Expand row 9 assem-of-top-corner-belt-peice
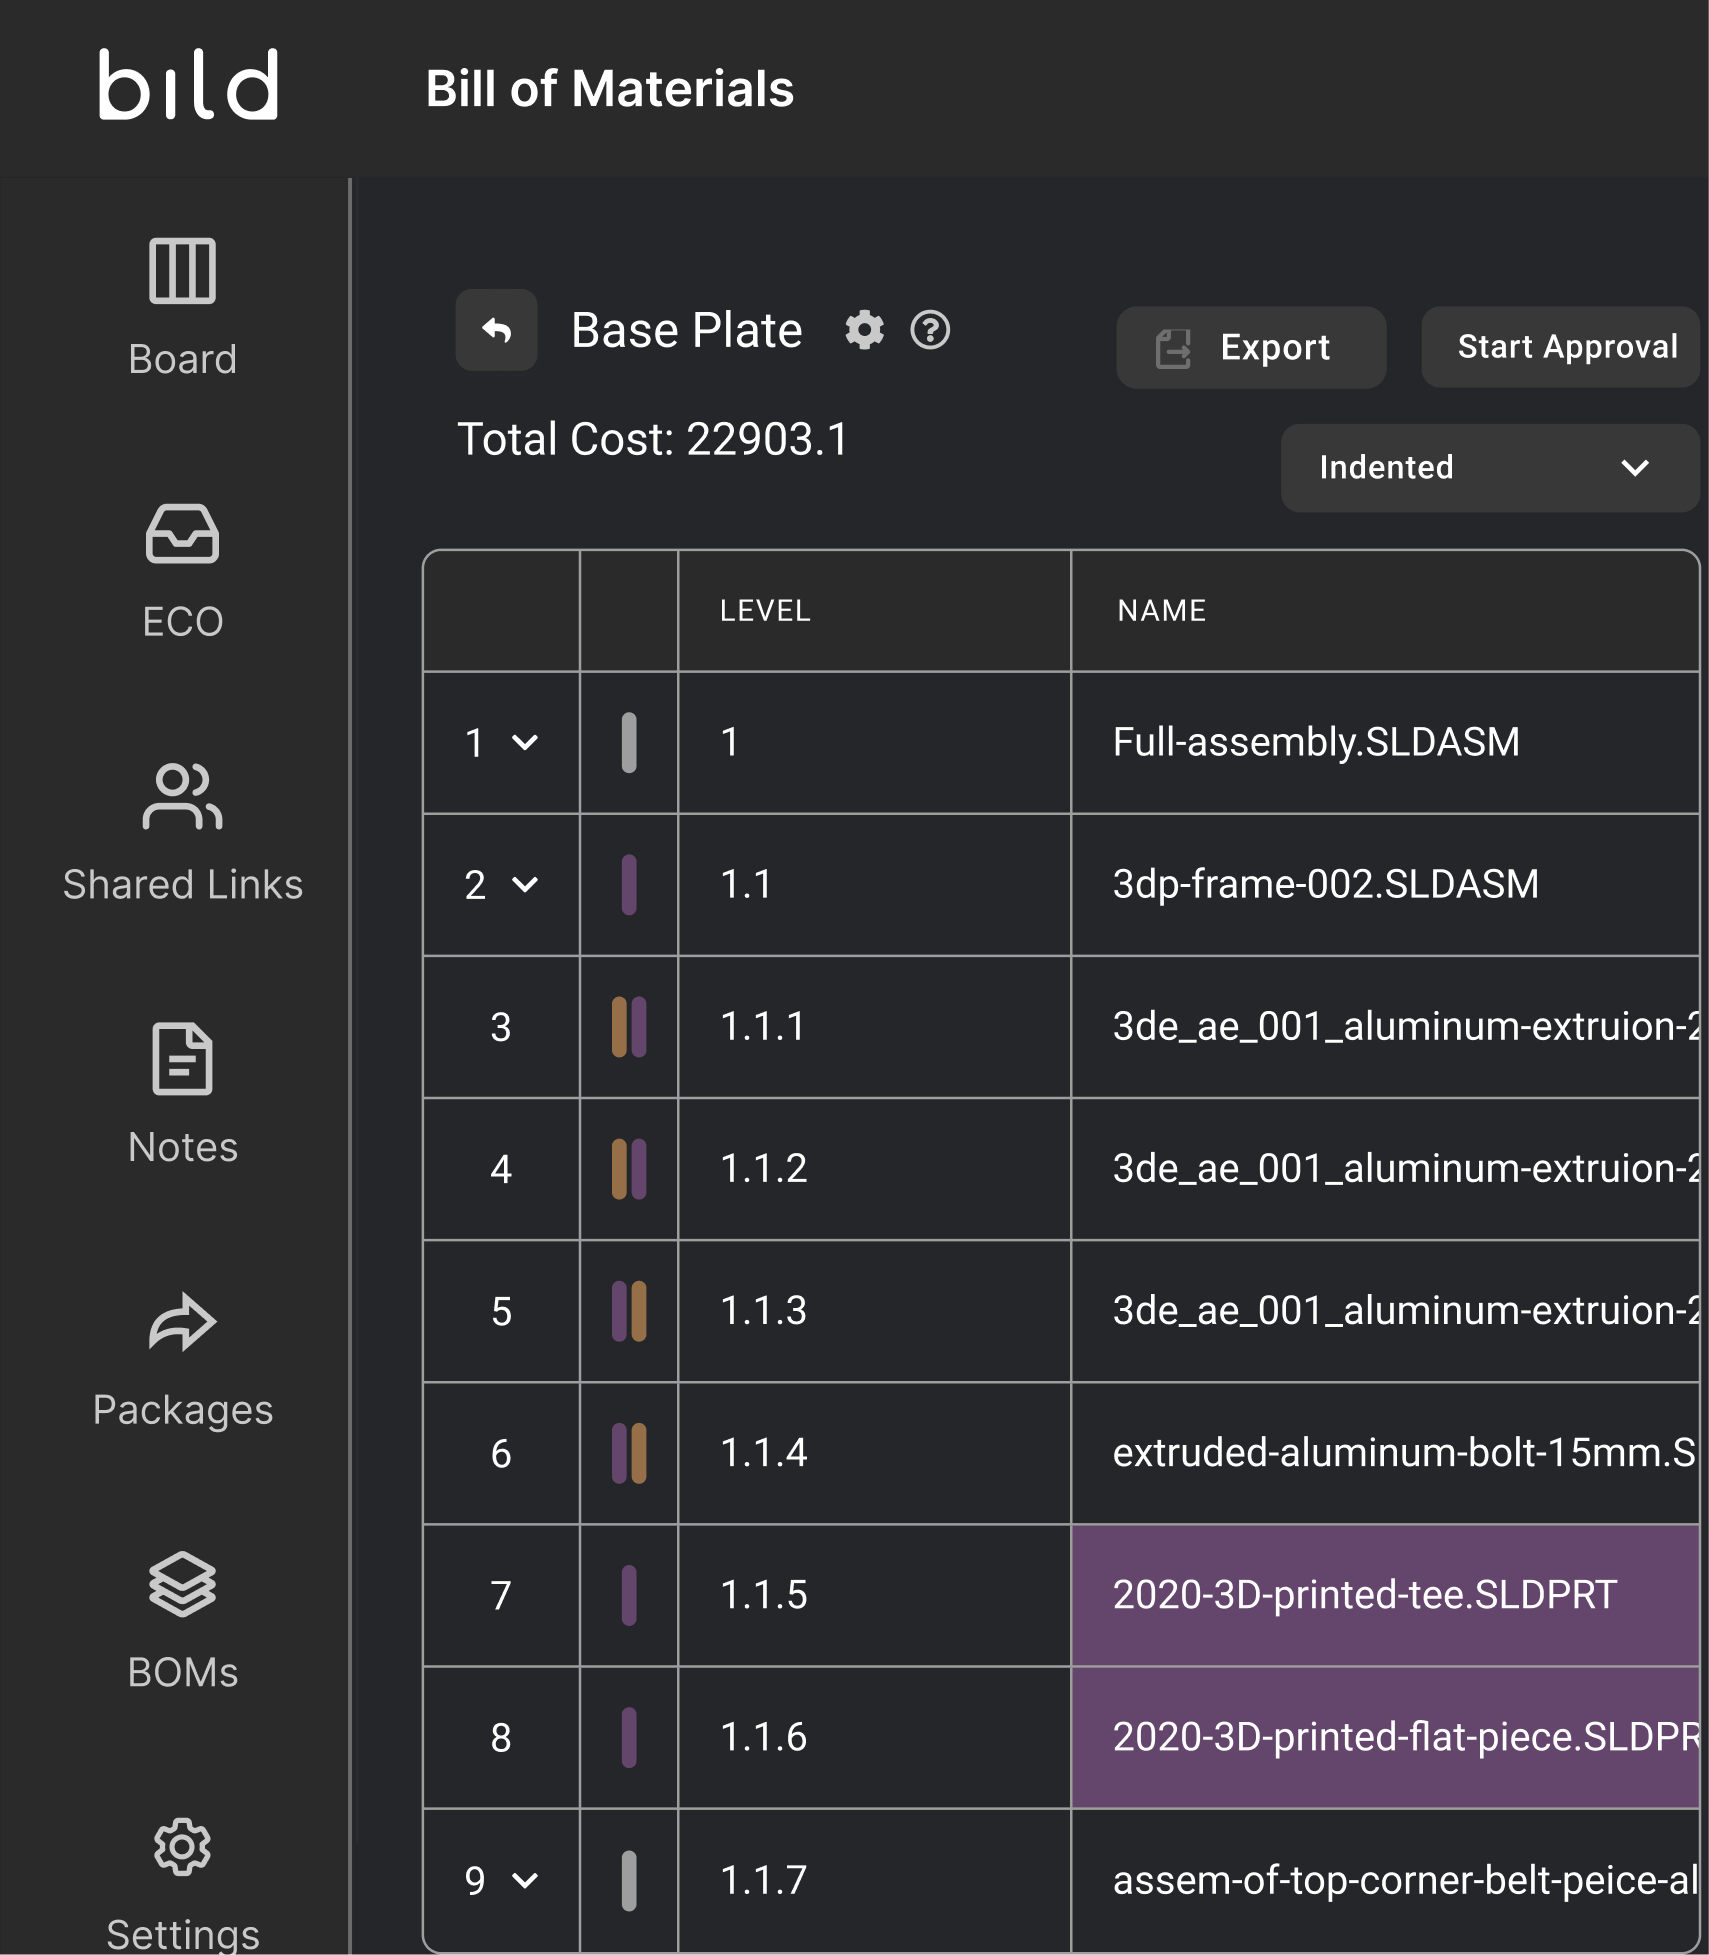This screenshot has width=1709, height=1955. pyautogui.click(x=524, y=1880)
